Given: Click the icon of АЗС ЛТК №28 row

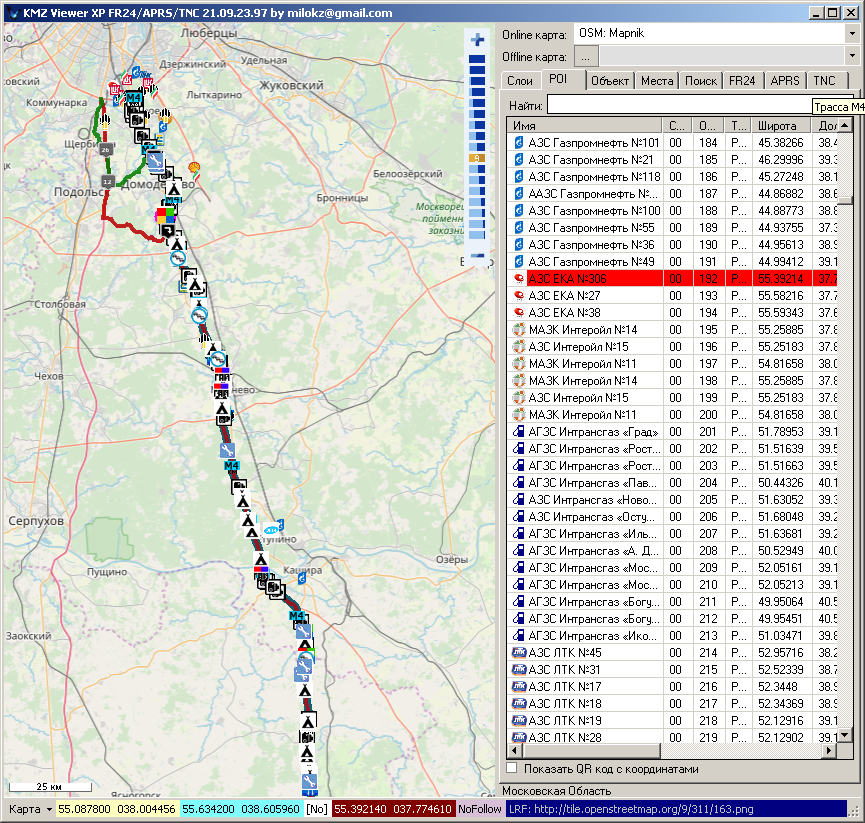Looking at the screenshot, I should coord(519,738).
